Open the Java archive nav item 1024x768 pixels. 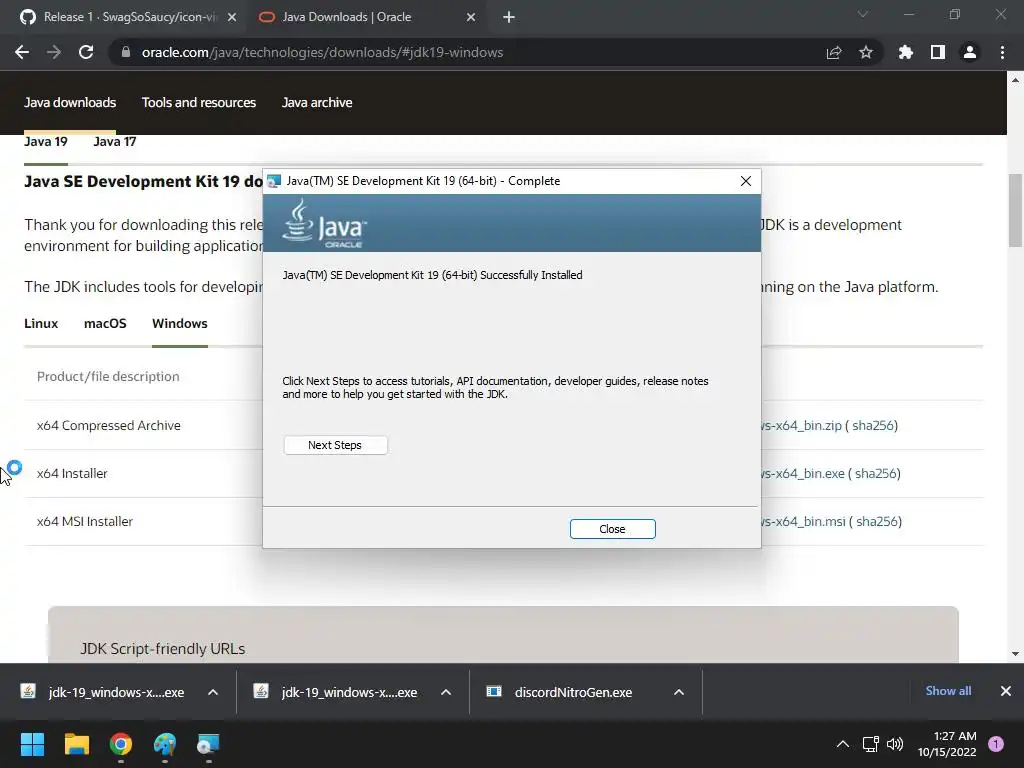[x=317, y=103]
